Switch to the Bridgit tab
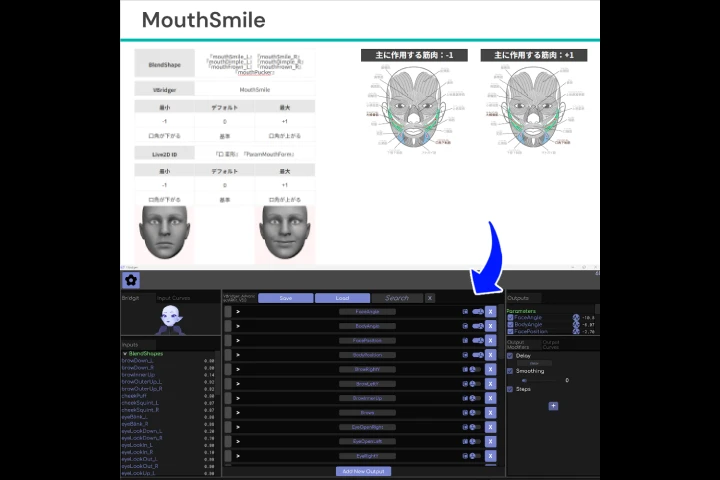 138,298
